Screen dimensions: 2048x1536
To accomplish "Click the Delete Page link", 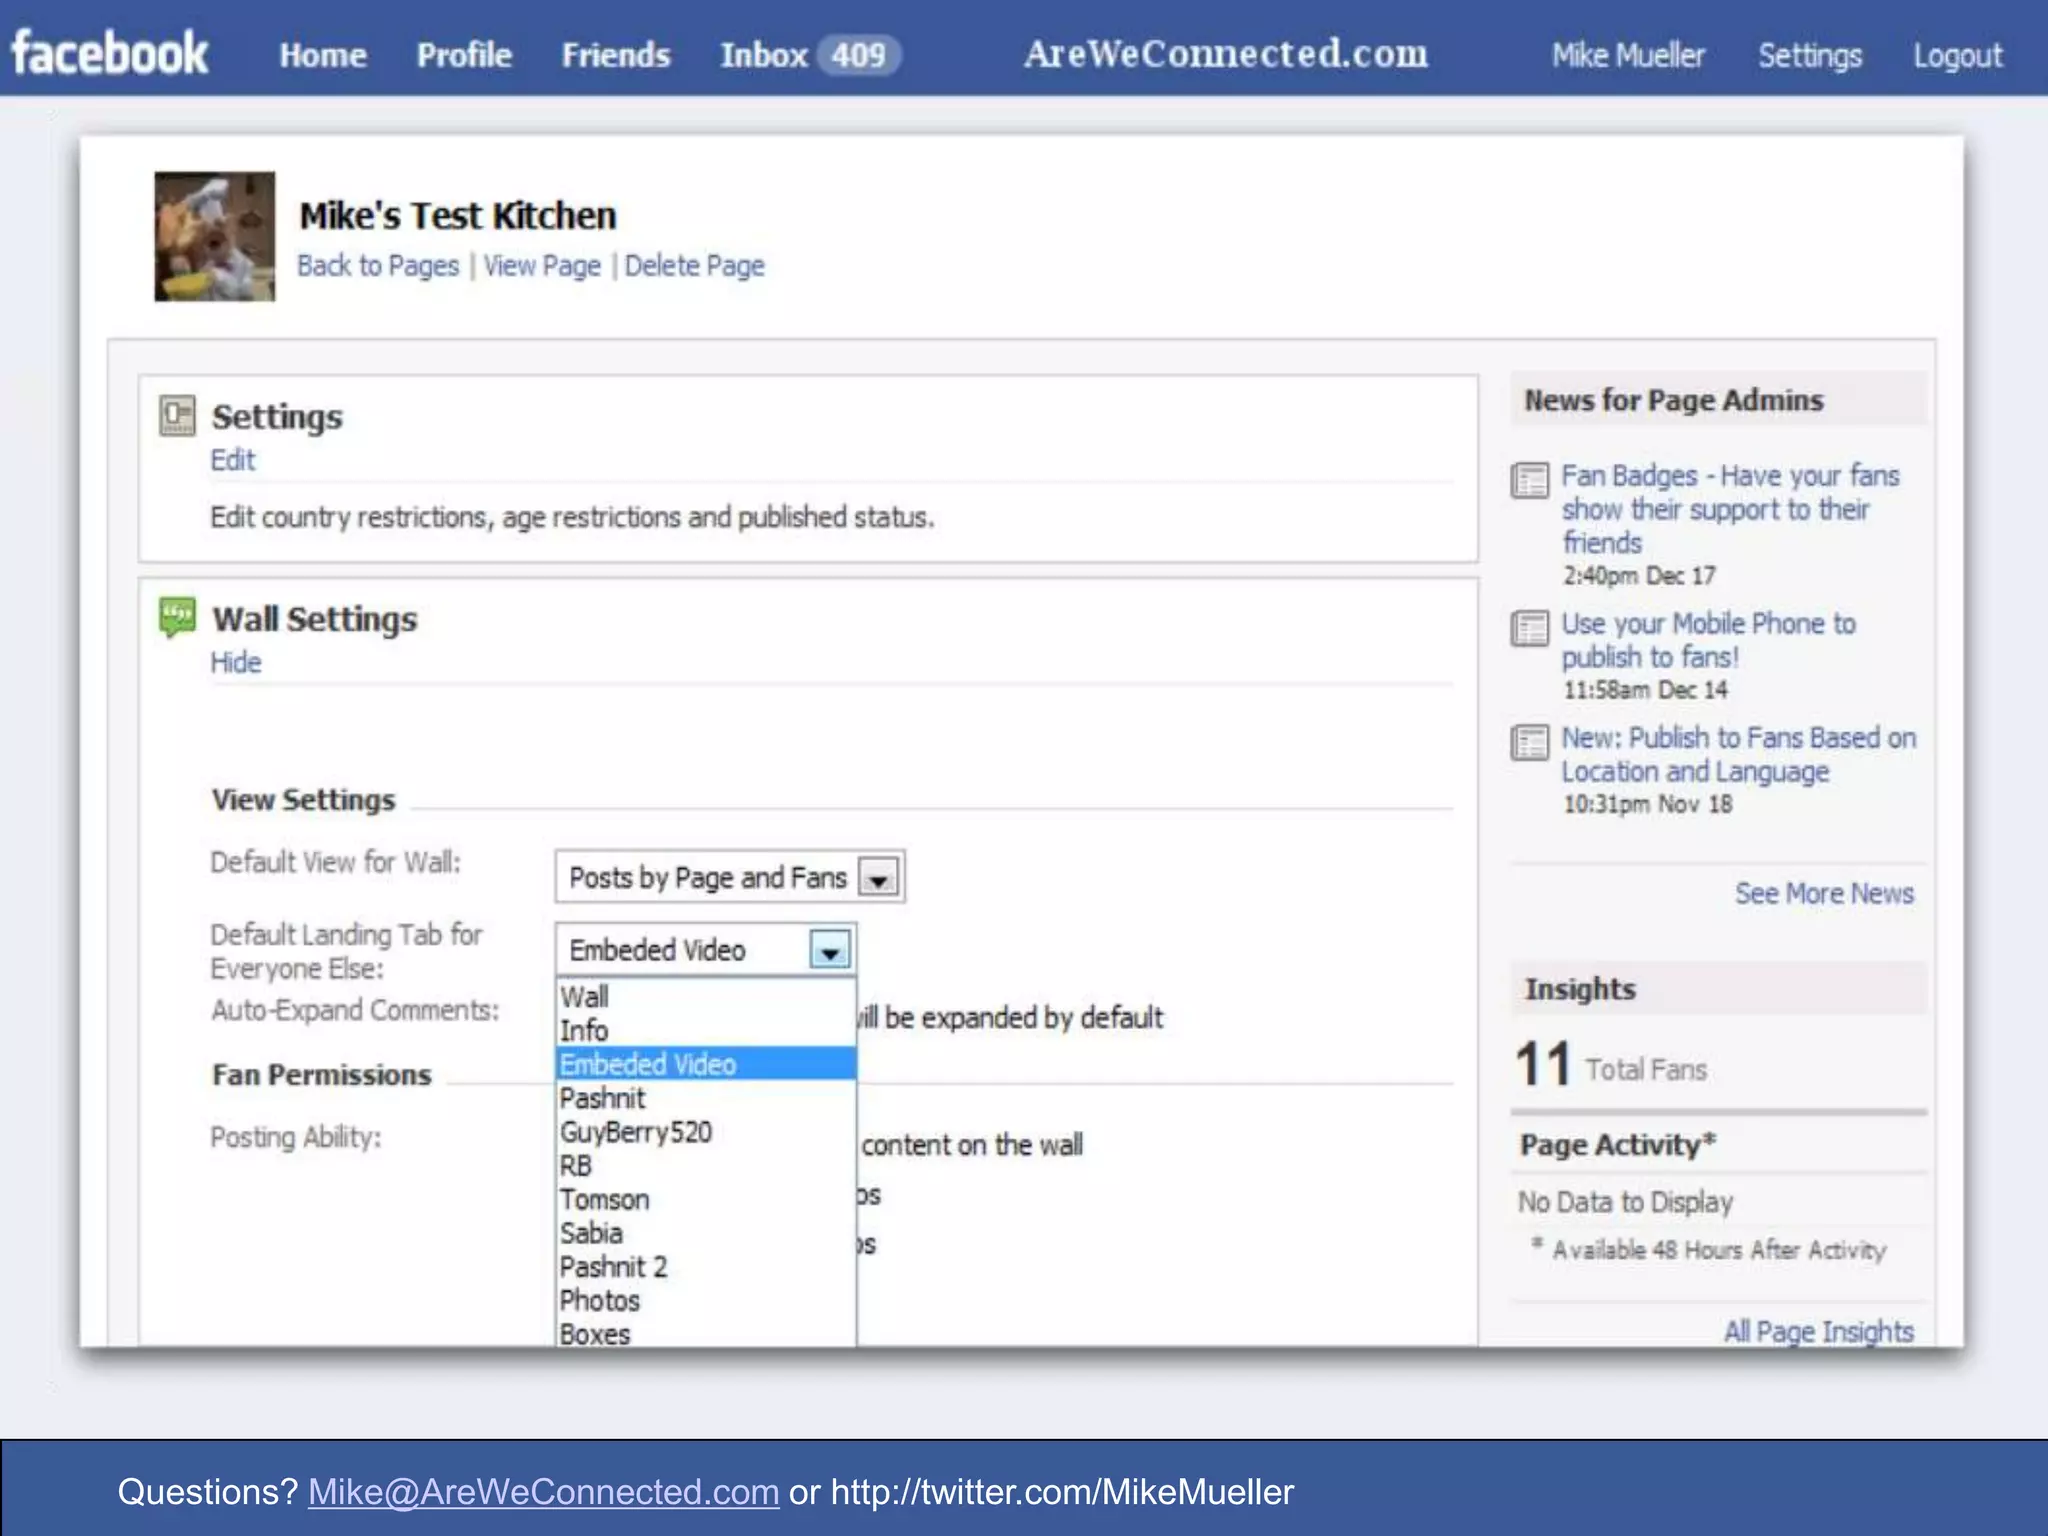I will coord(694,266).
